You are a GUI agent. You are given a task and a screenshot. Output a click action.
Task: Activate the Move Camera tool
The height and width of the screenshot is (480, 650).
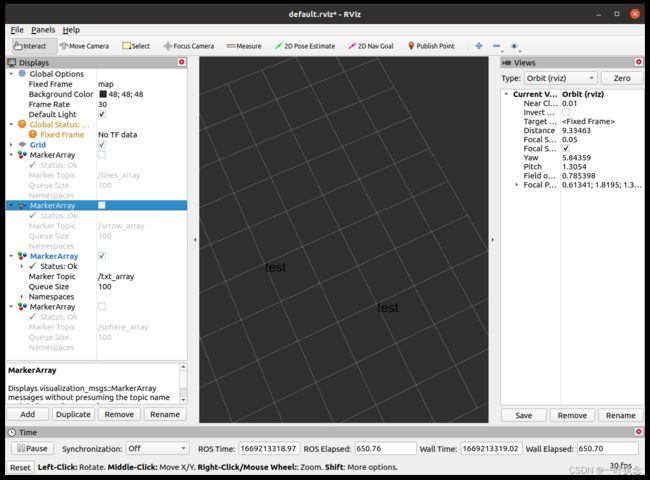(x=84, y=46)
